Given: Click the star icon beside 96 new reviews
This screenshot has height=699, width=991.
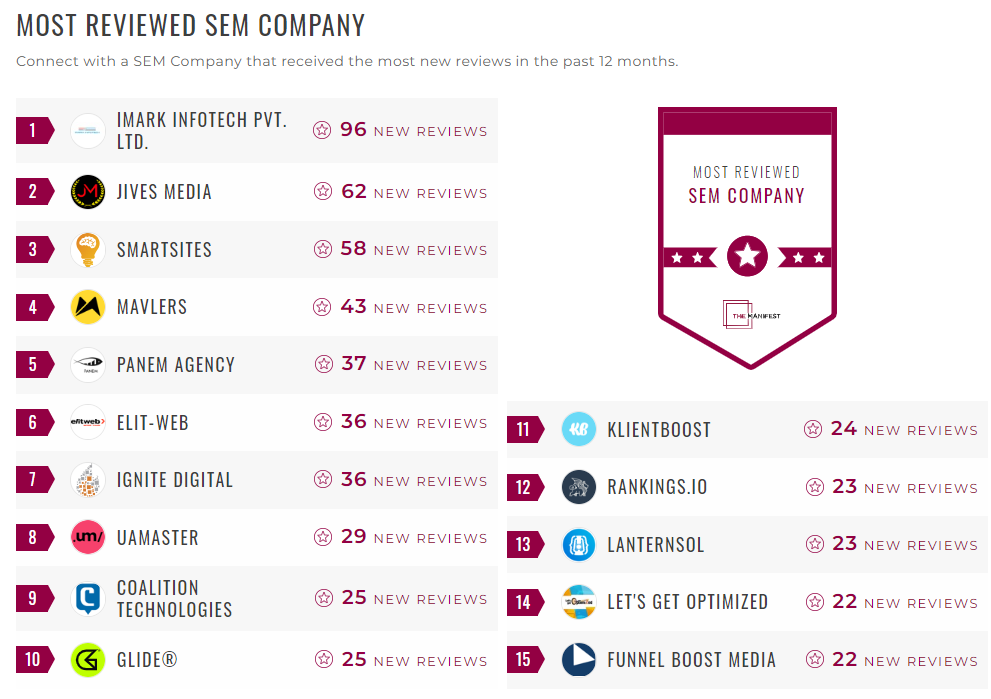Looking at the screenshot, I should tap(322, 130).
